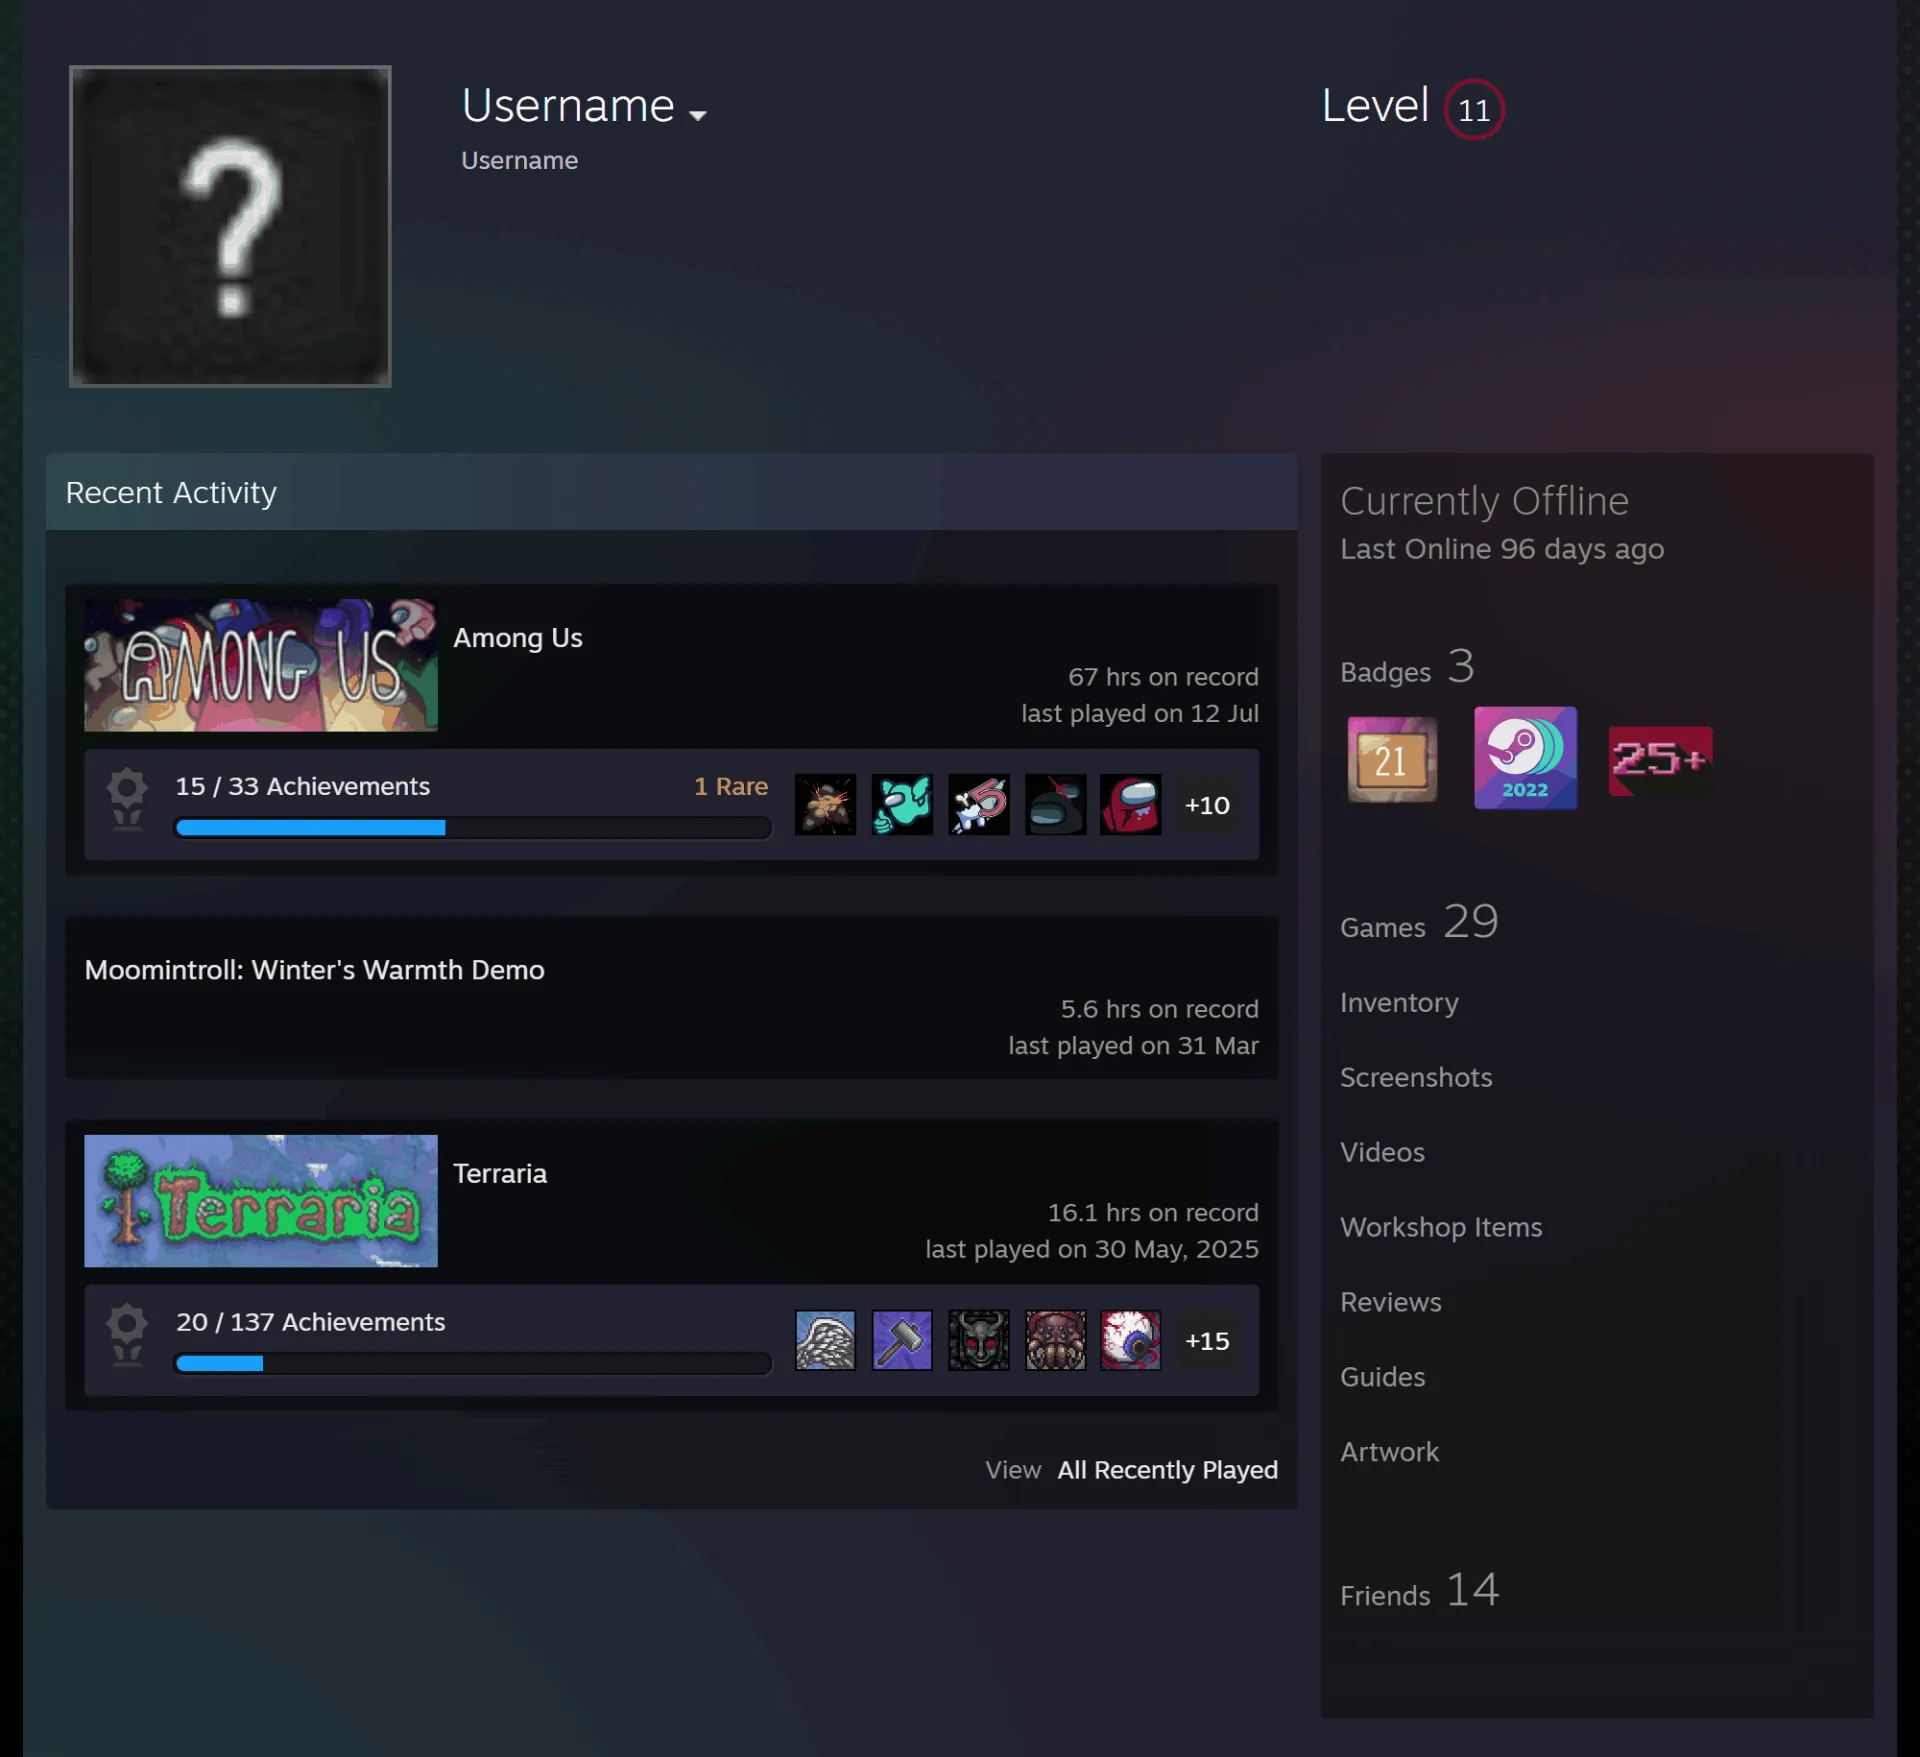Open 20 / 137 Achievements for Terraria
The height and width of the screenshot is (1757, 1920).
310,1322
